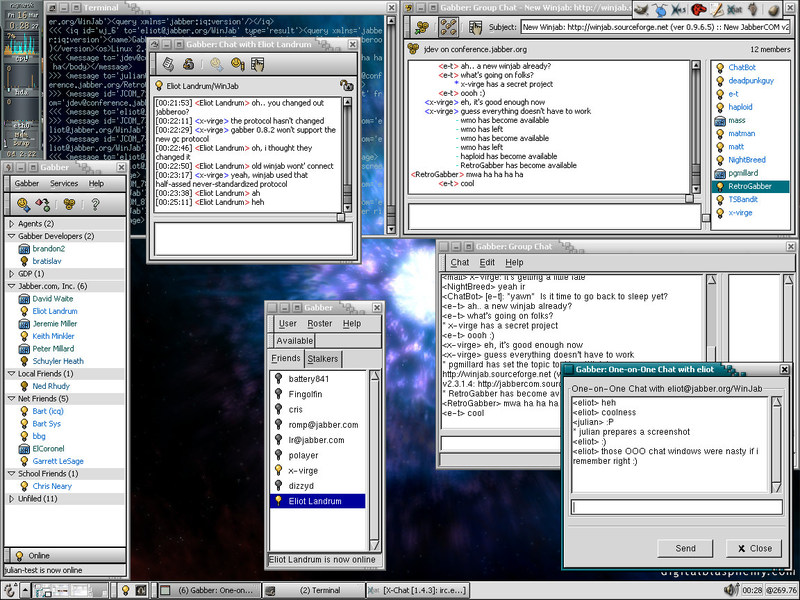Click the workspace pager in bottom panel

point(70,590)
